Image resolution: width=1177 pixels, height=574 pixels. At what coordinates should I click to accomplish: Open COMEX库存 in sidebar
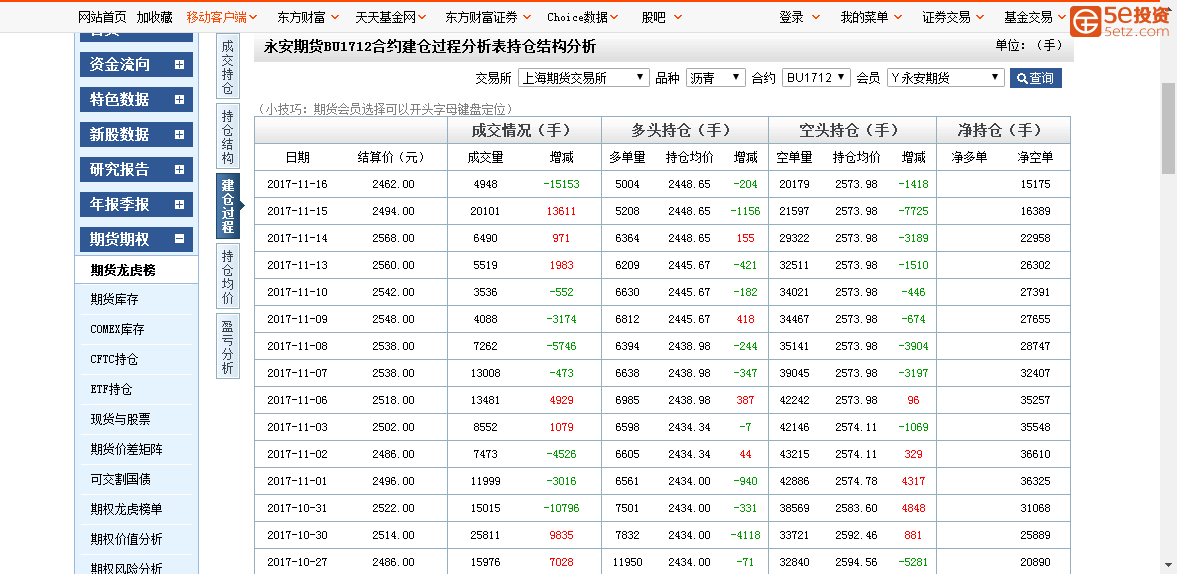[117, 329]
